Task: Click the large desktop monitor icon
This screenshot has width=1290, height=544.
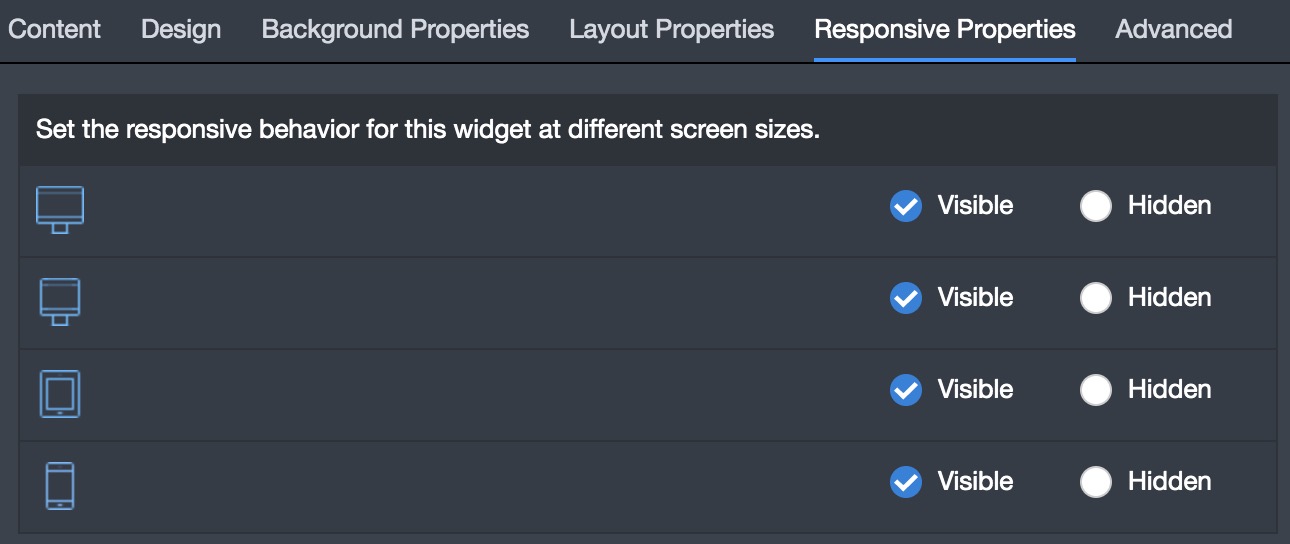Action: coord(60,210)
